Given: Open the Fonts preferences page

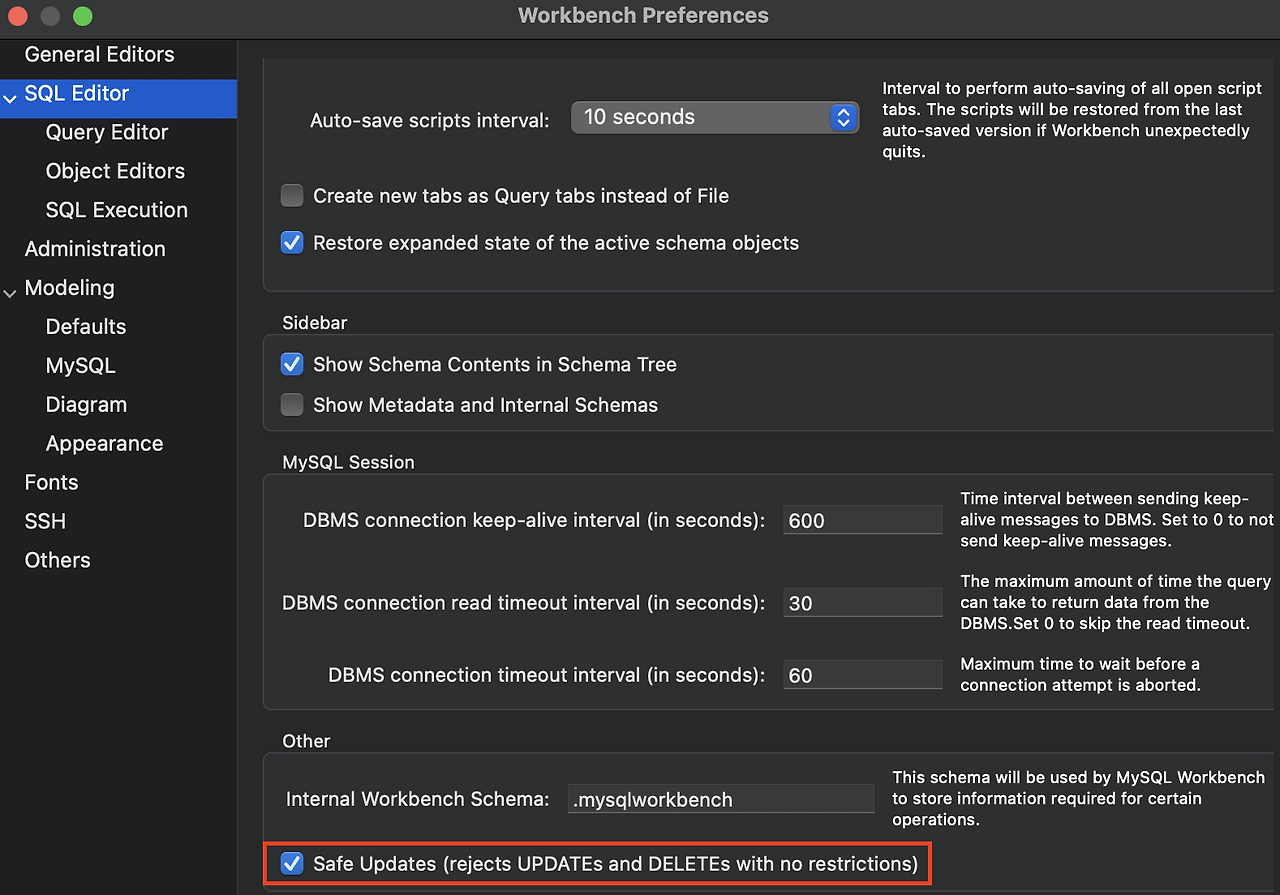Looking at the screenshot, I should (51, 482).
